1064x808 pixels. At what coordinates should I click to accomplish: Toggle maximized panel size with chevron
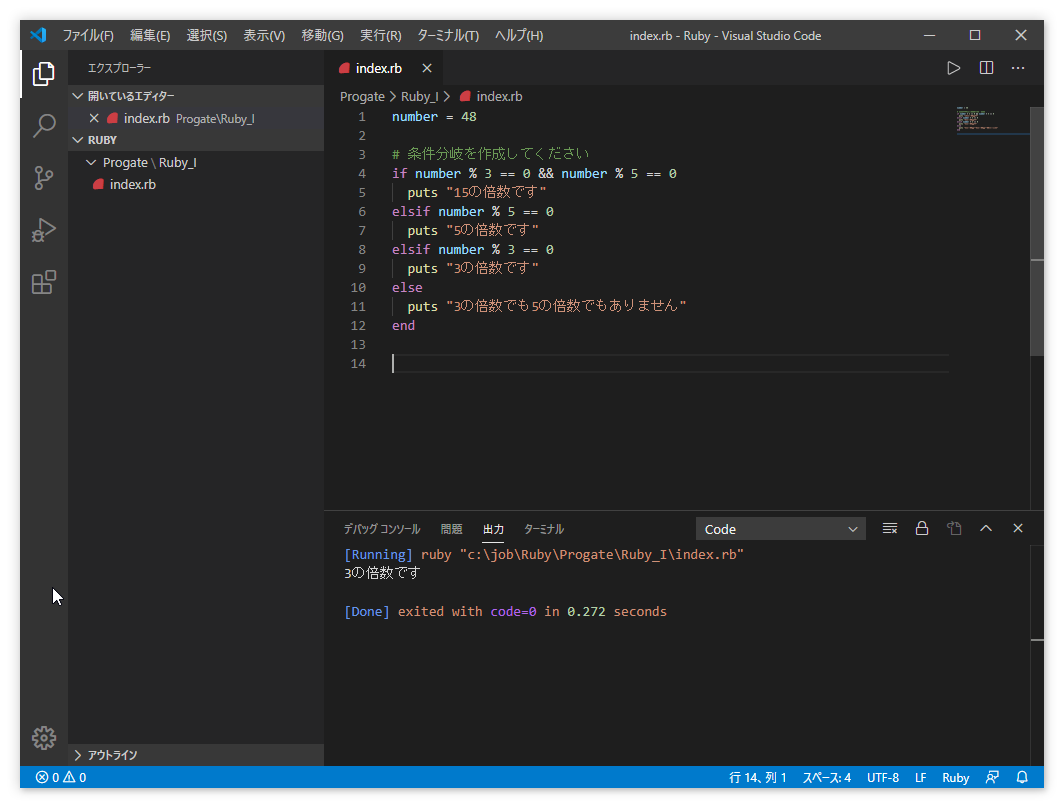[x=986, y=529]
